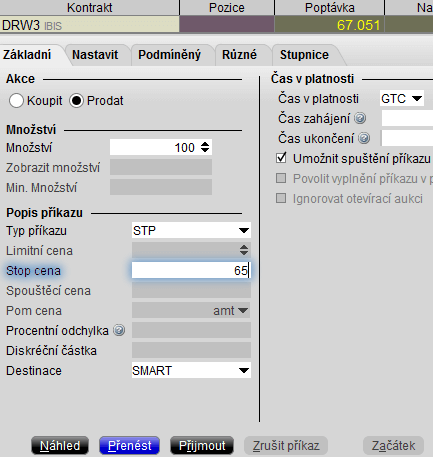Open the Nastavit tab

coord(95,55)
